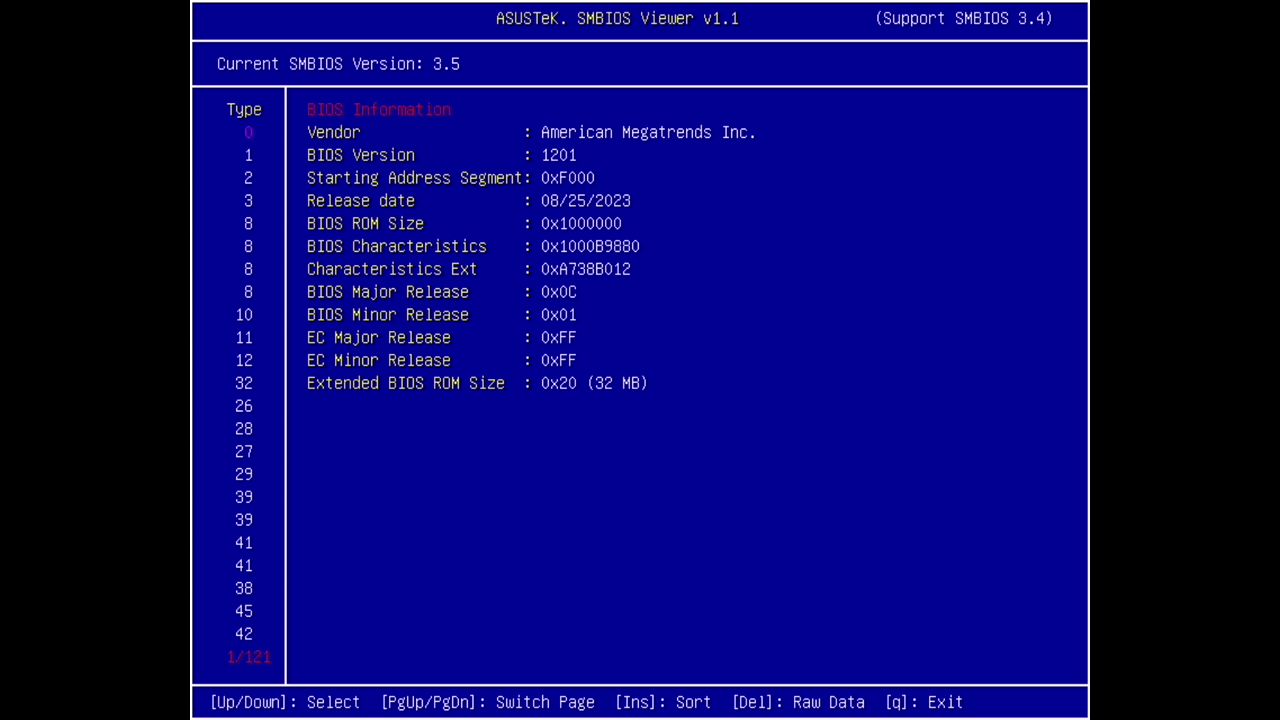Select type 12 in the Type list
Image resolution: width=1280 pixels, height=720 pixels.
point(244,360)
